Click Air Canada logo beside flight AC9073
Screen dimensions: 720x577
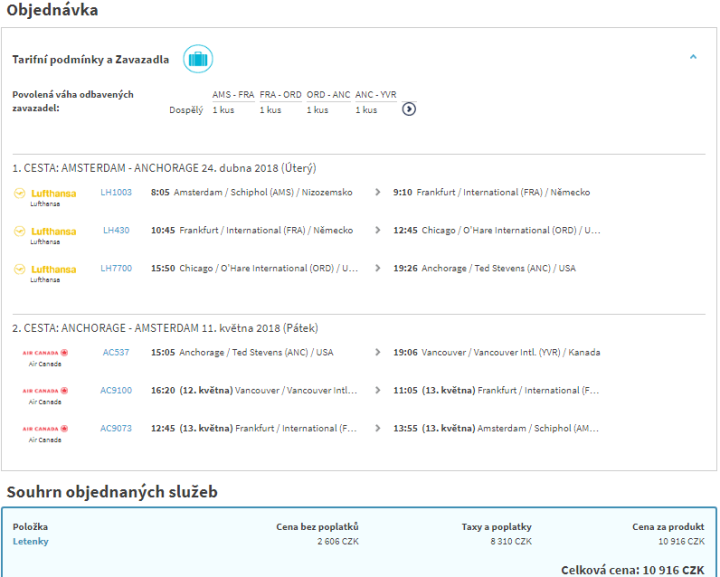pyautogui.click(x=45, y=429)
